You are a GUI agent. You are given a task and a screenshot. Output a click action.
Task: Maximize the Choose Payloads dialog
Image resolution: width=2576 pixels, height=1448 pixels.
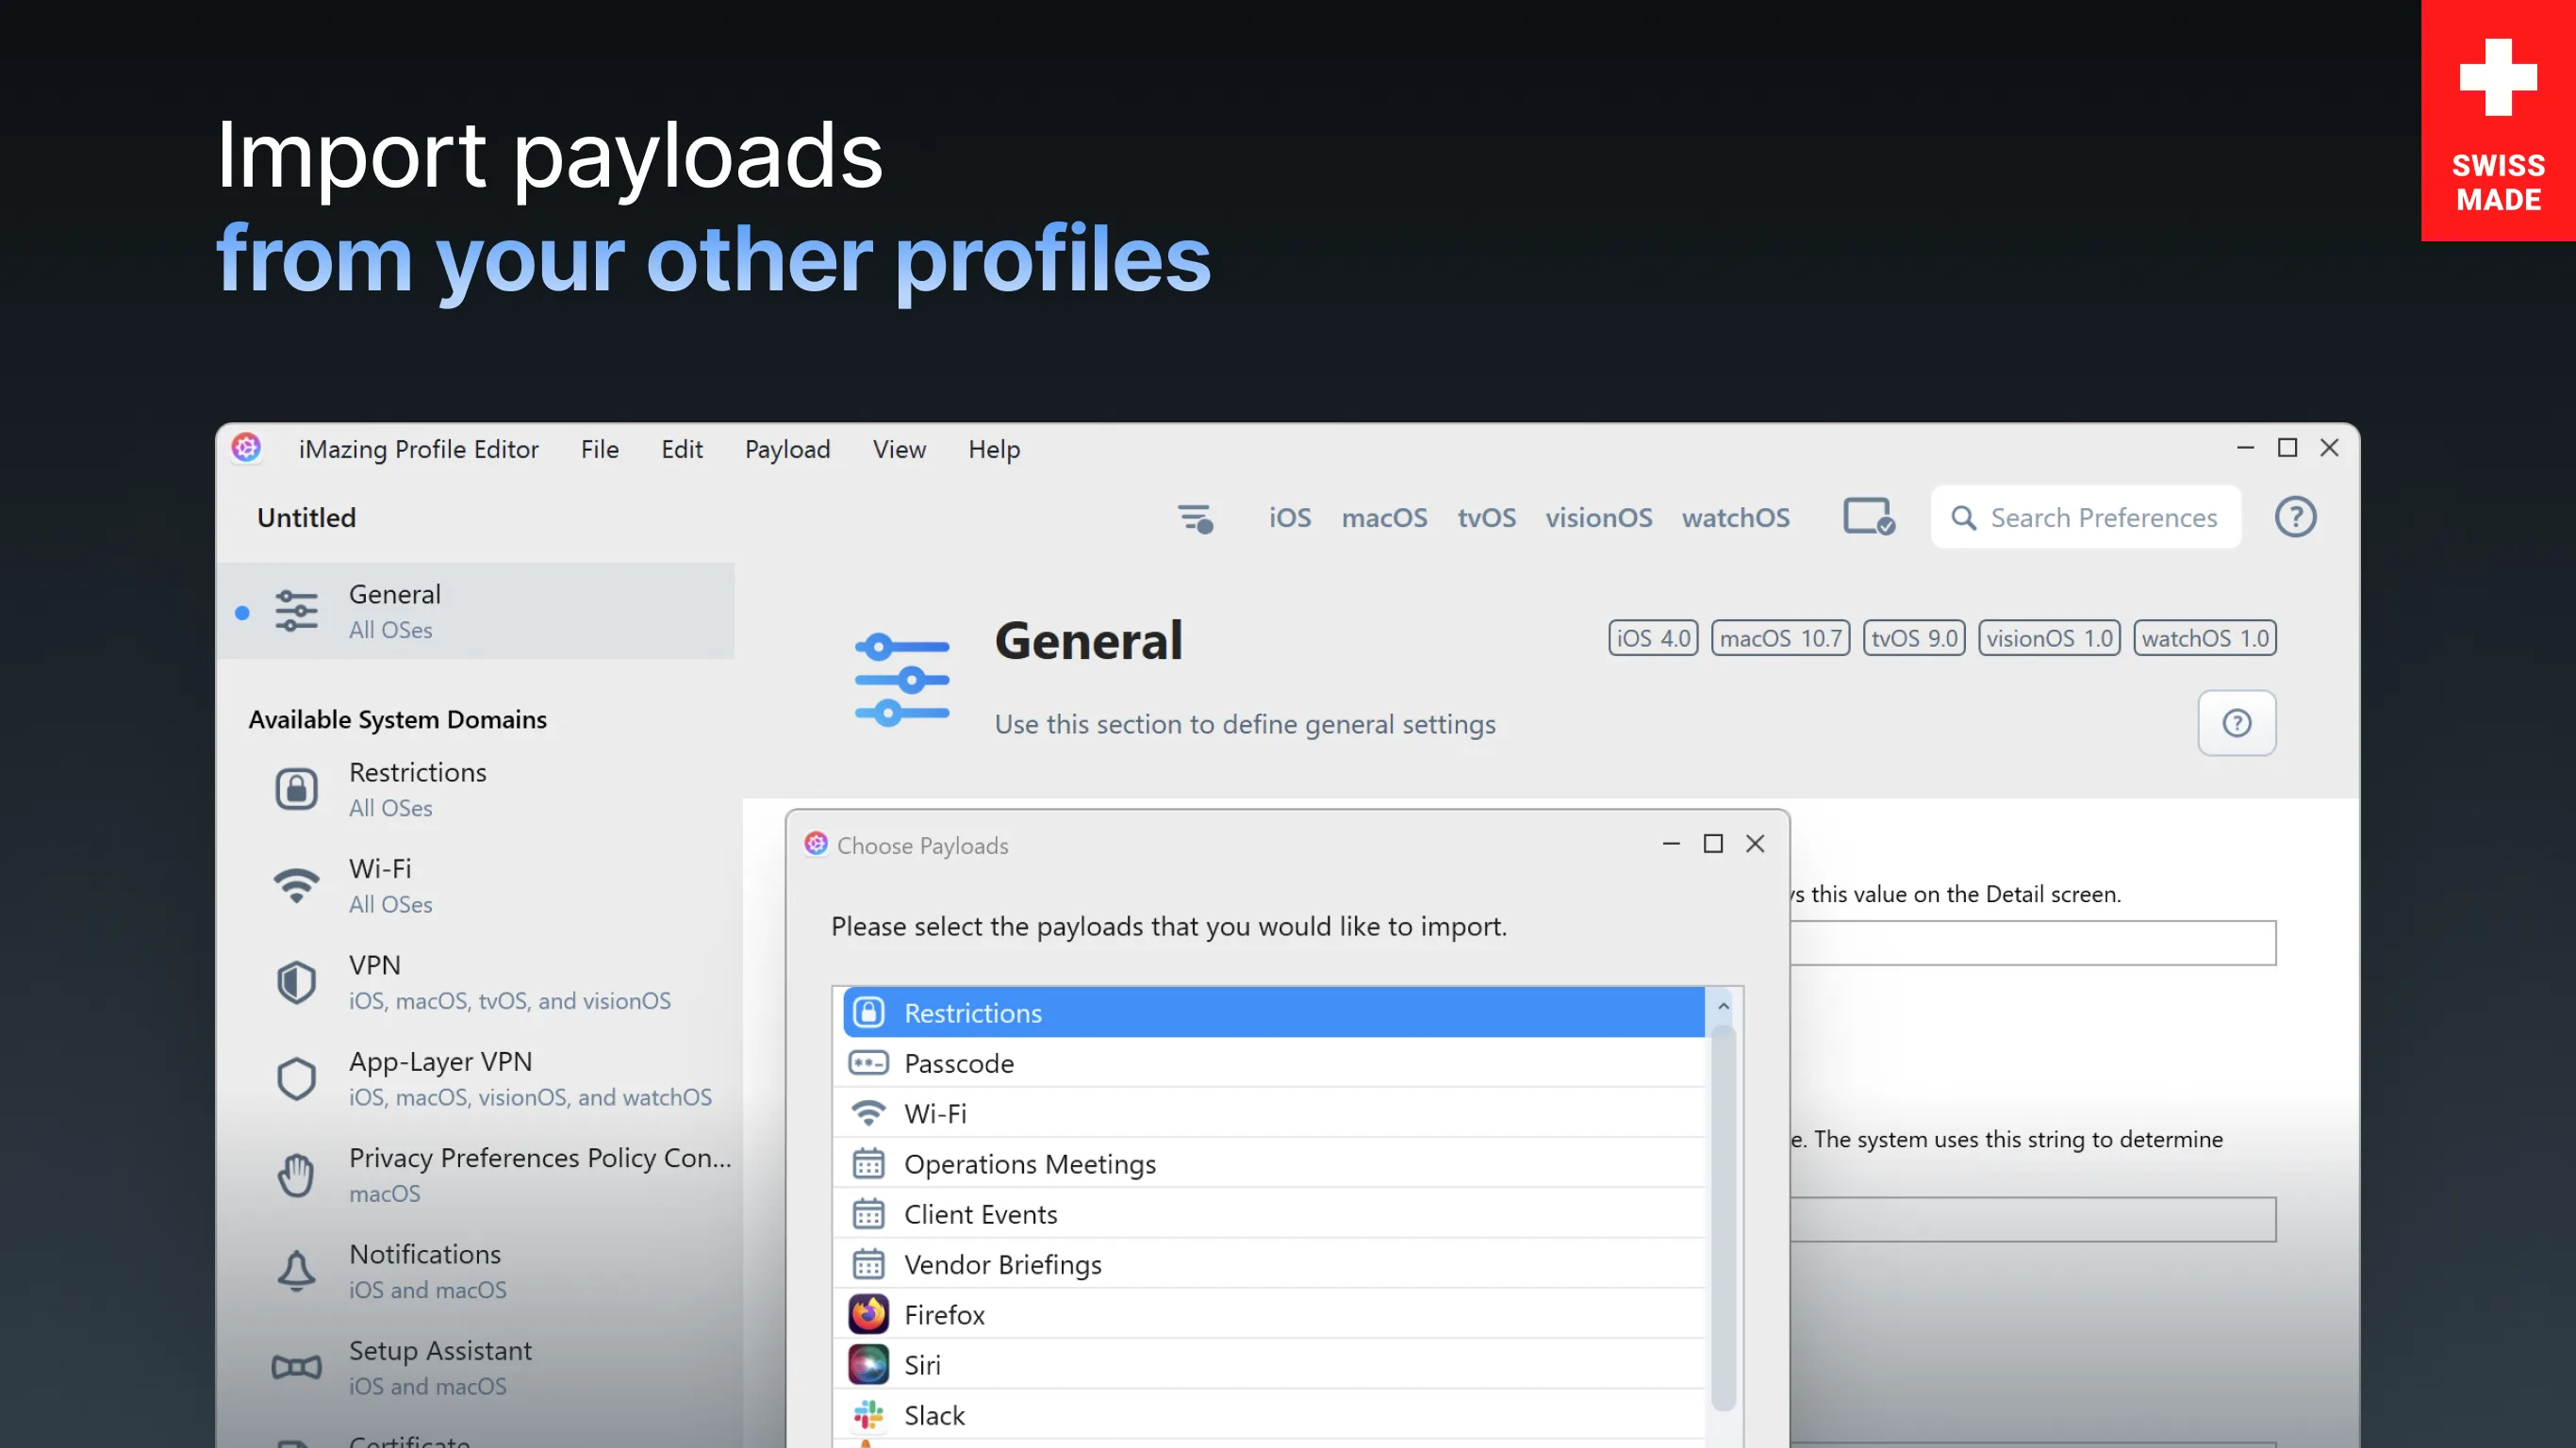[1713, 843]
